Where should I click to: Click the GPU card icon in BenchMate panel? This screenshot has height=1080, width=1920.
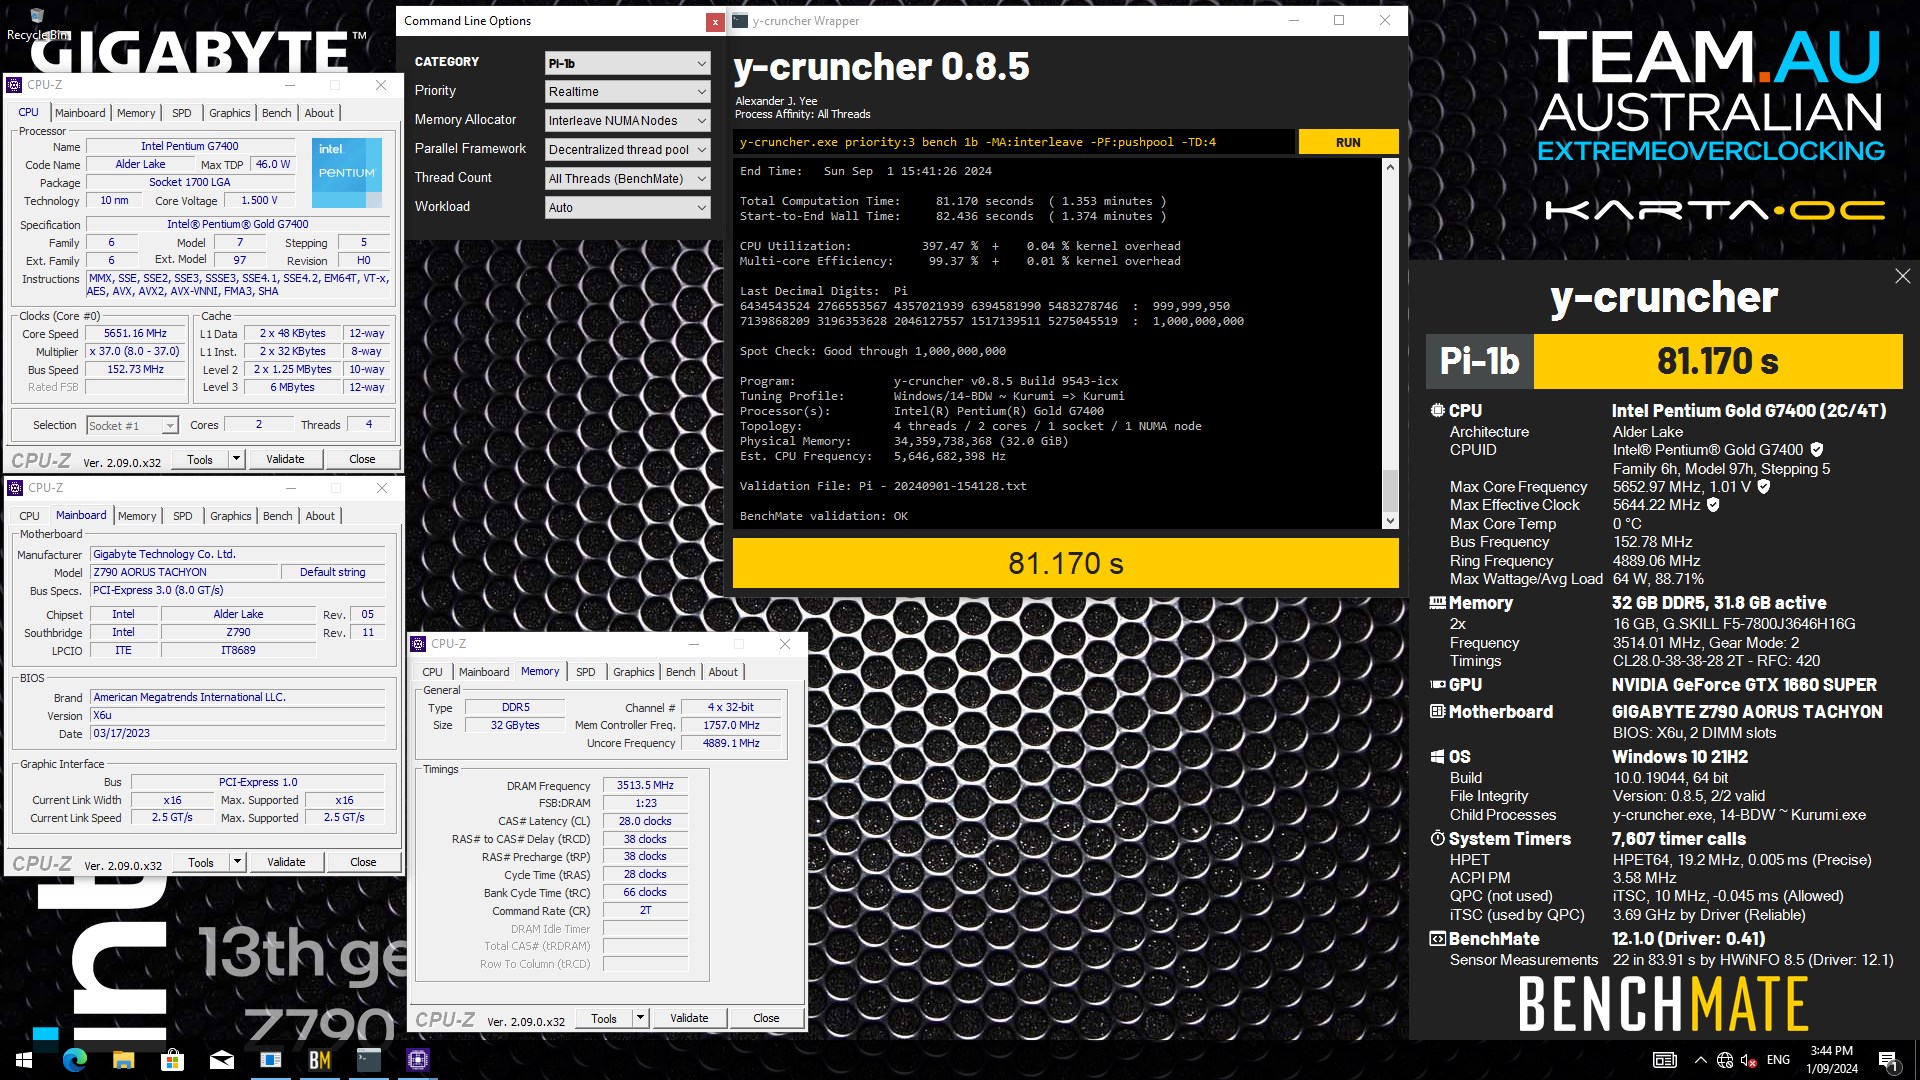(1437, 685)
